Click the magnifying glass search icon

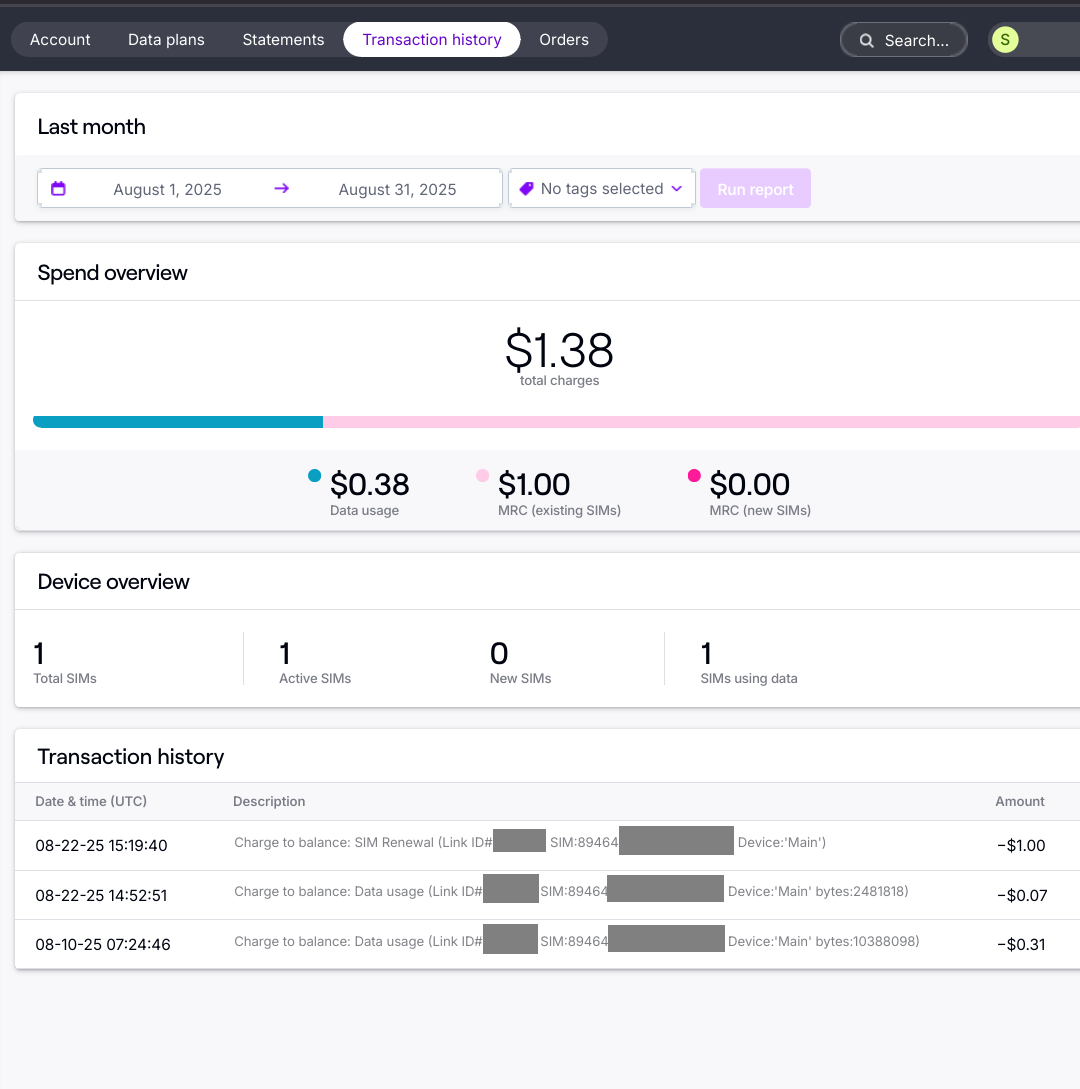867,41
